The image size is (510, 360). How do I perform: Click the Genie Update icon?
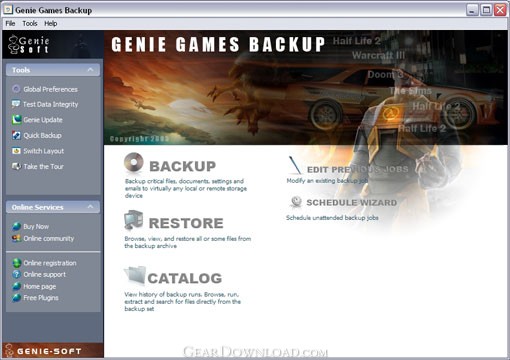click(x=16, y=119)
